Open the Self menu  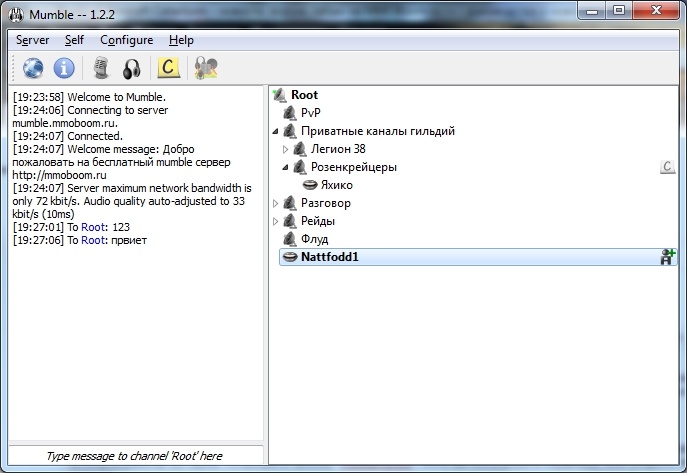74,40
